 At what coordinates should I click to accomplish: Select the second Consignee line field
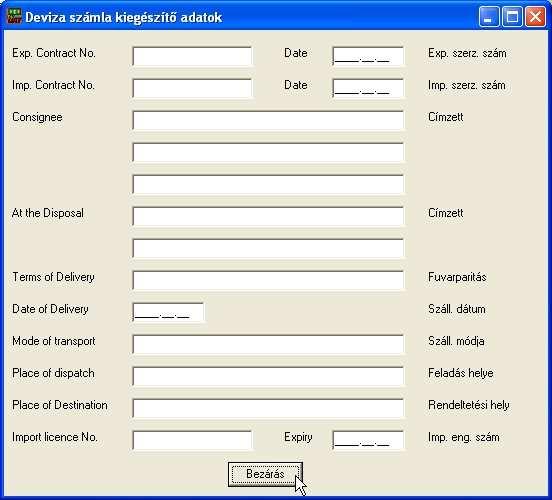coord(268,152)
